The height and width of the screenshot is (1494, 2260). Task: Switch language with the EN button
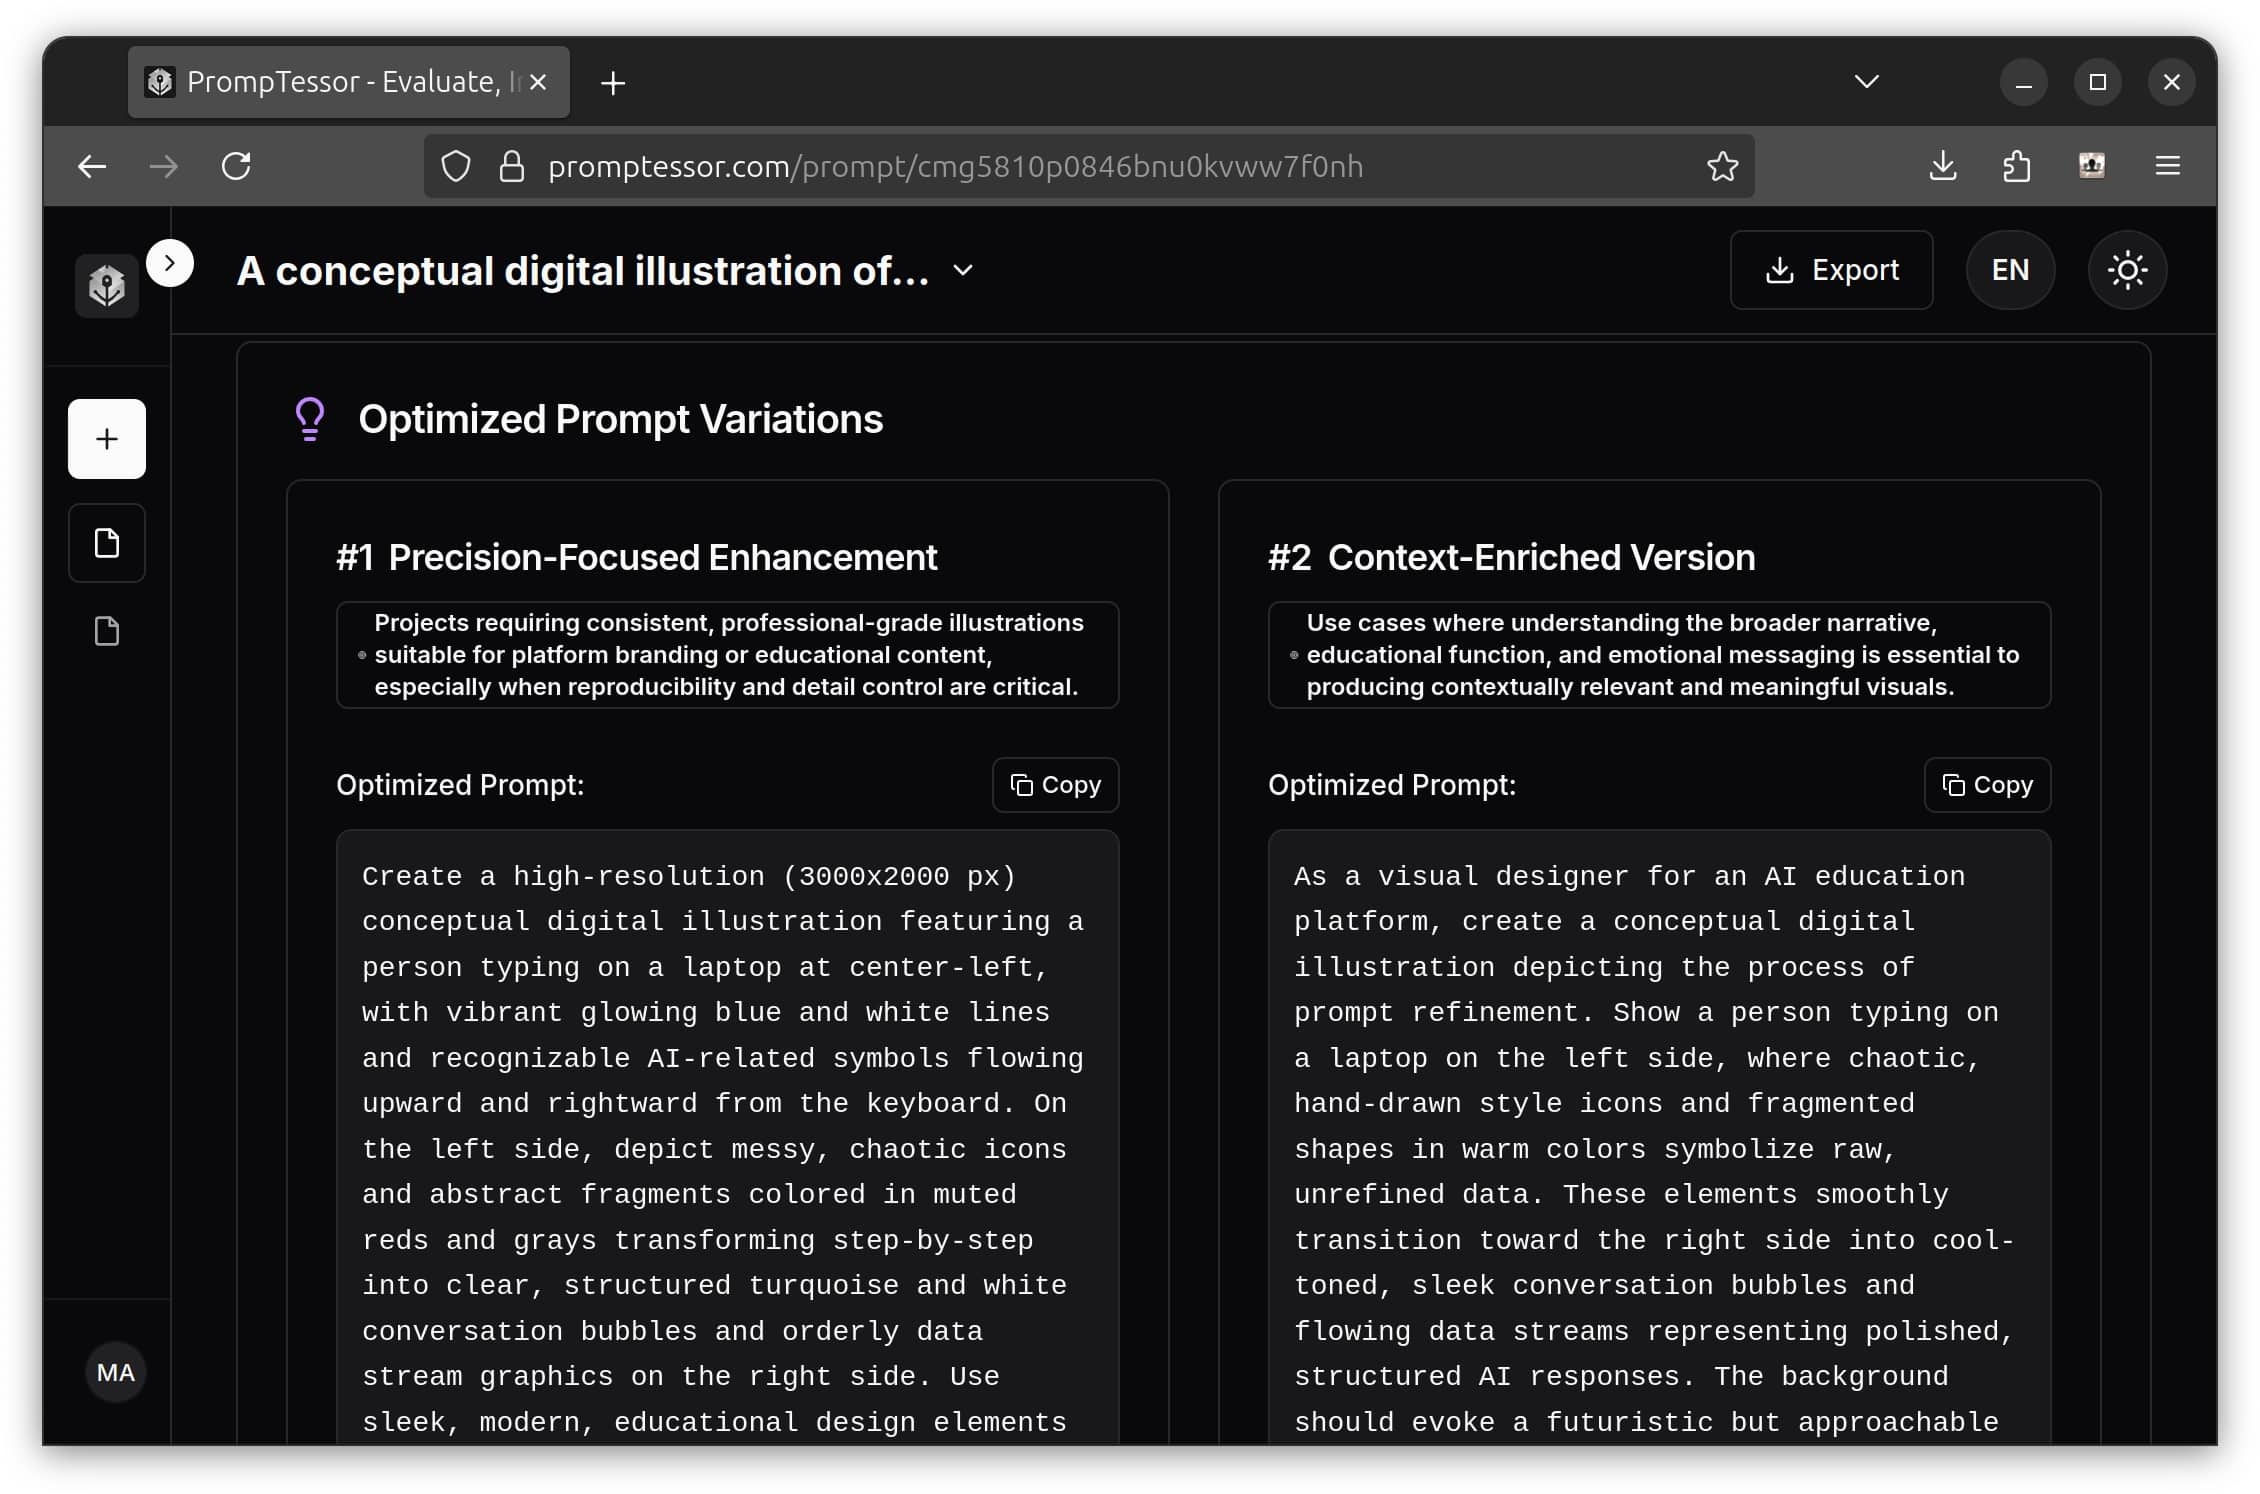tap(2010, 270)
